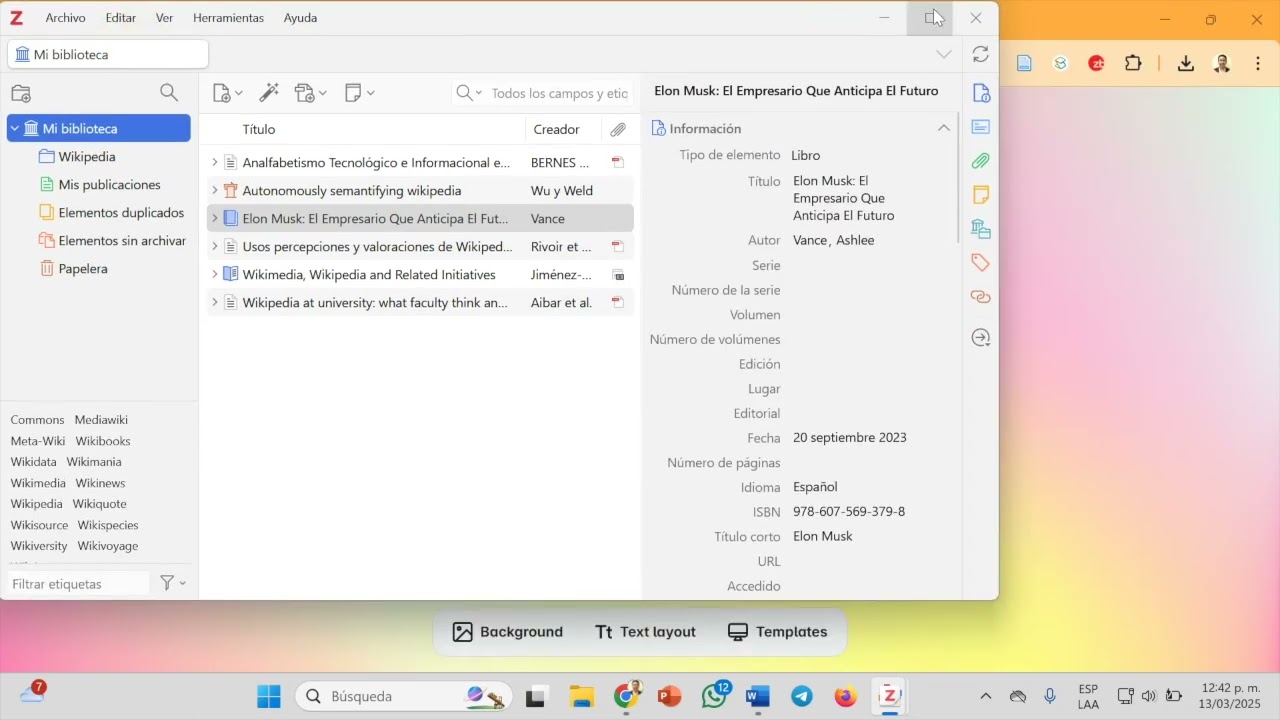The width and height of the screenshot is (1280, 720).
Task: Click the attachment paperclip column header
Action: coord(618,129)
